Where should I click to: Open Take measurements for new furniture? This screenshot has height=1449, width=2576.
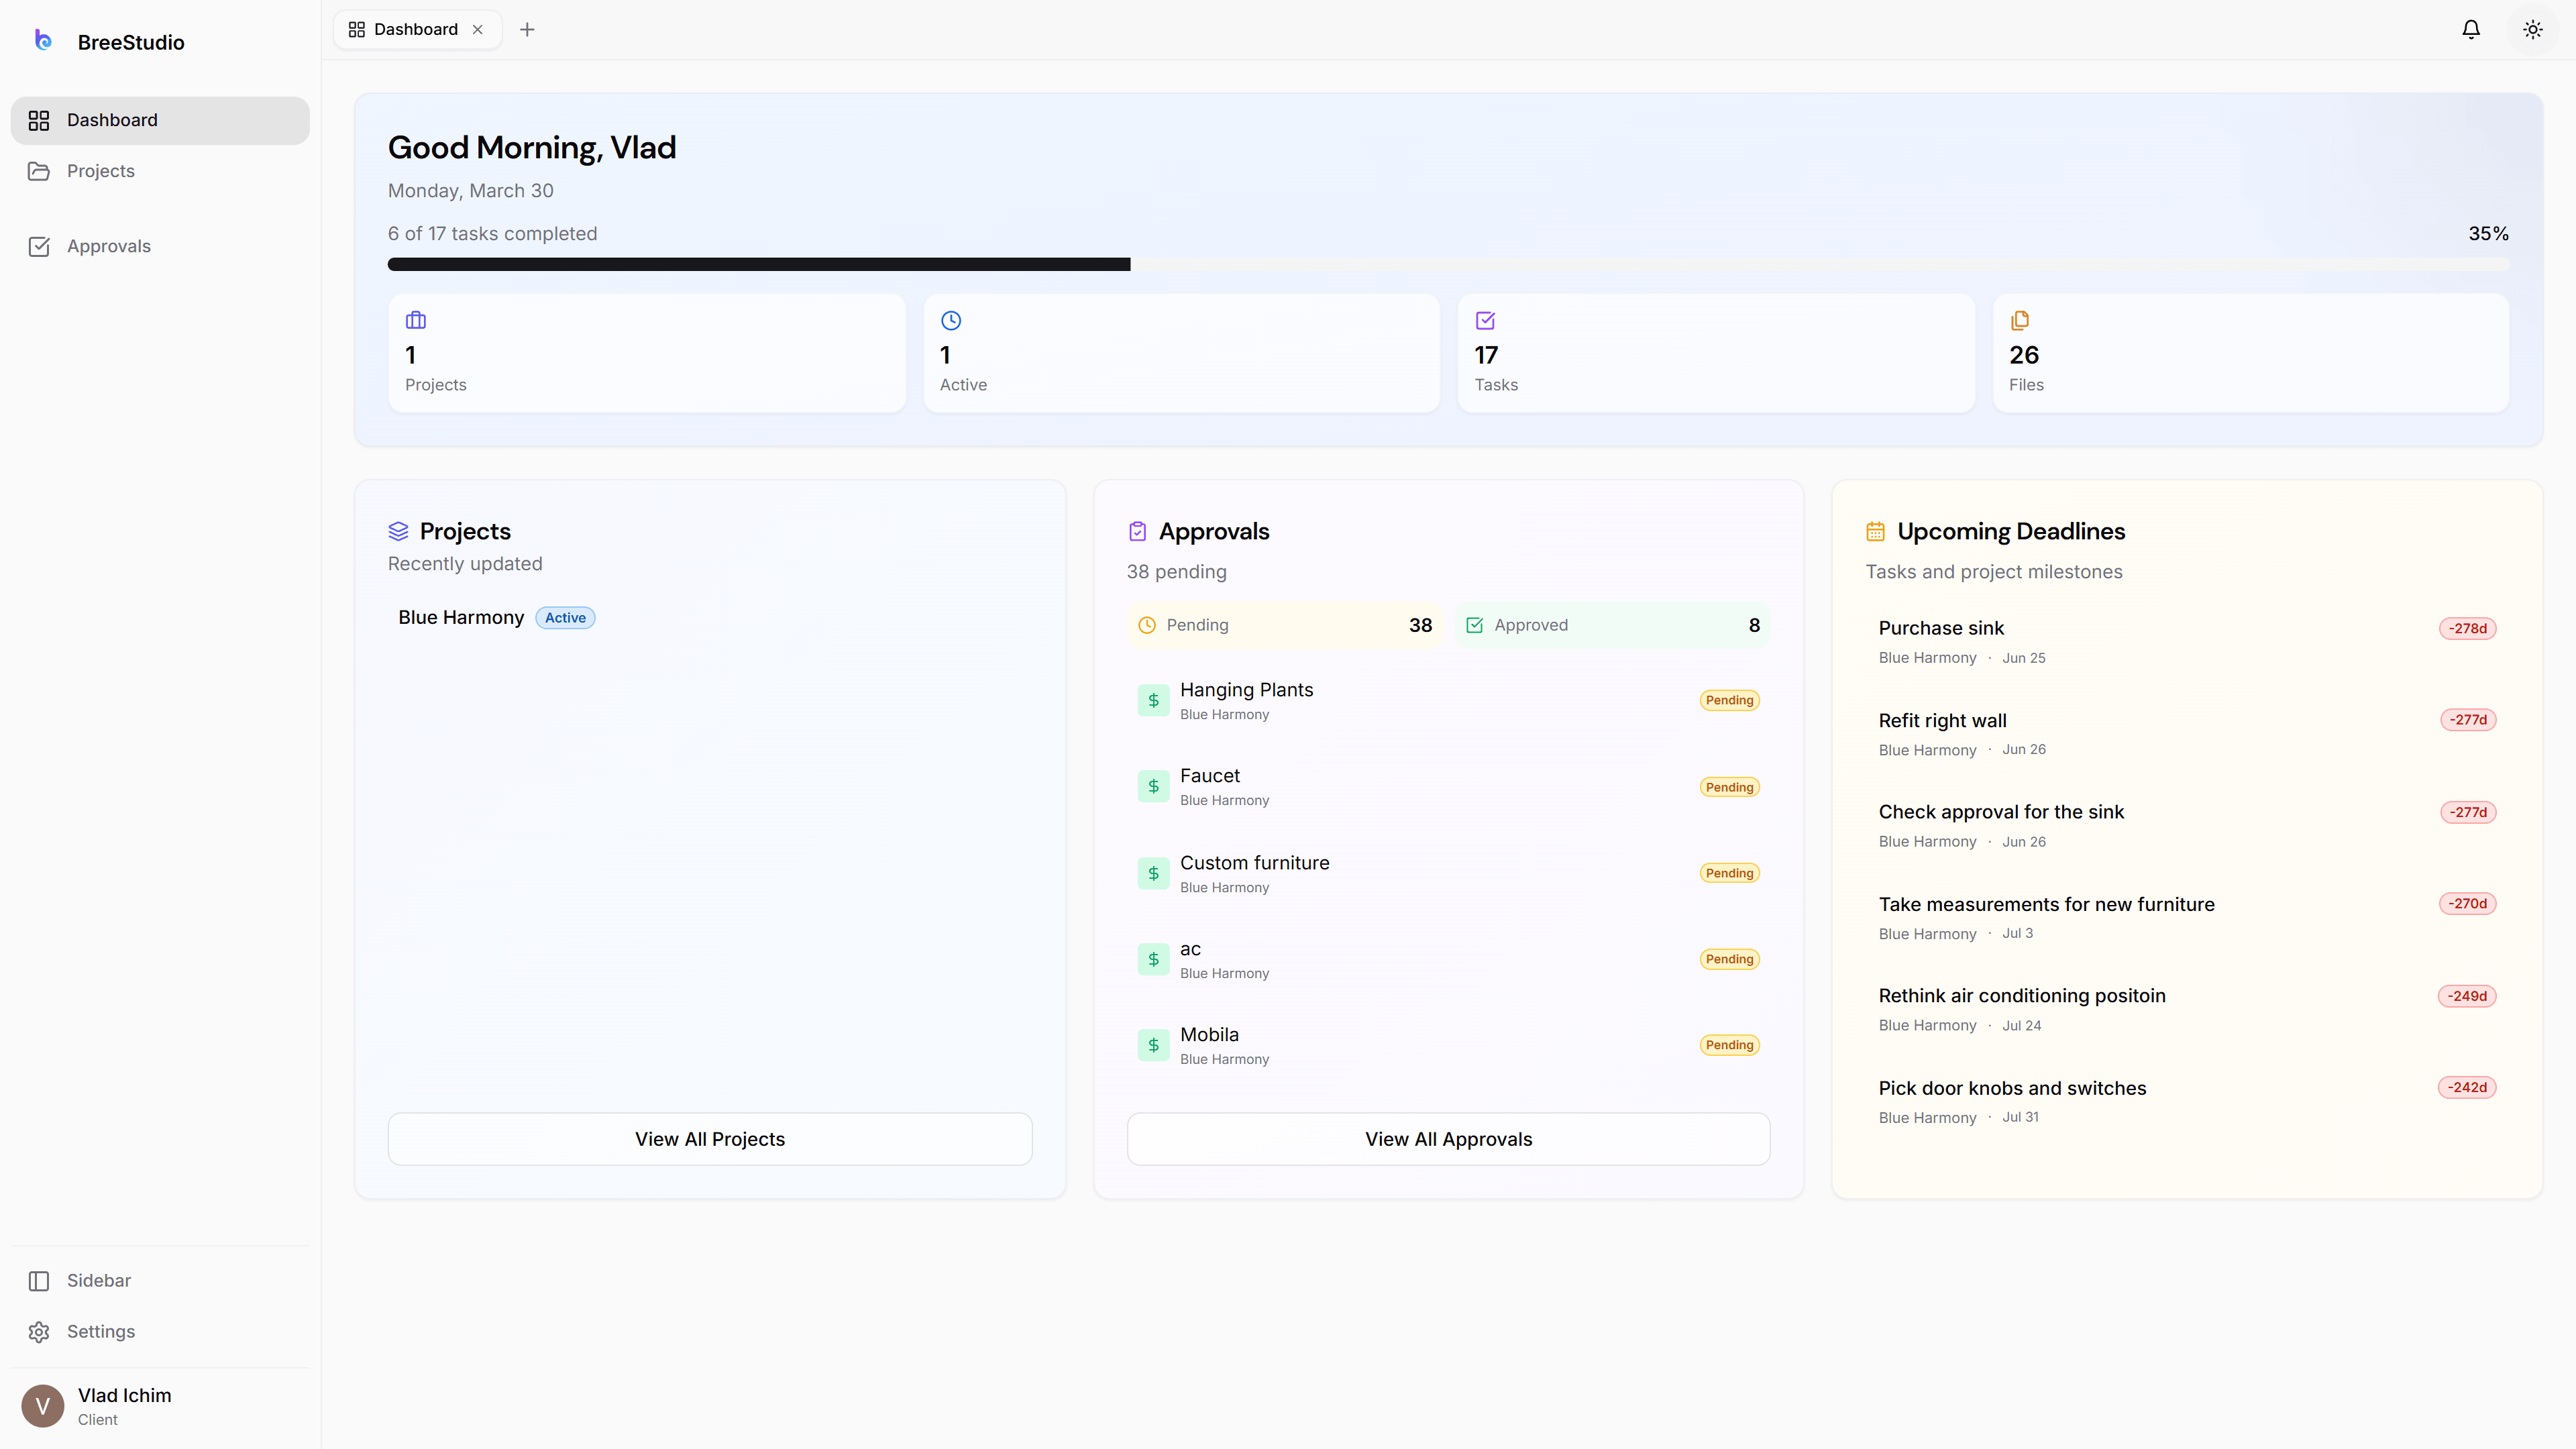click(x=2187, y=917)
